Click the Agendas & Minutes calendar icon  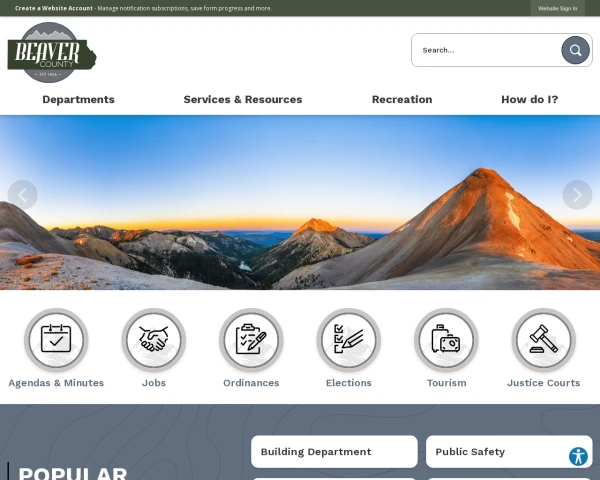click(x=56, y=340)
